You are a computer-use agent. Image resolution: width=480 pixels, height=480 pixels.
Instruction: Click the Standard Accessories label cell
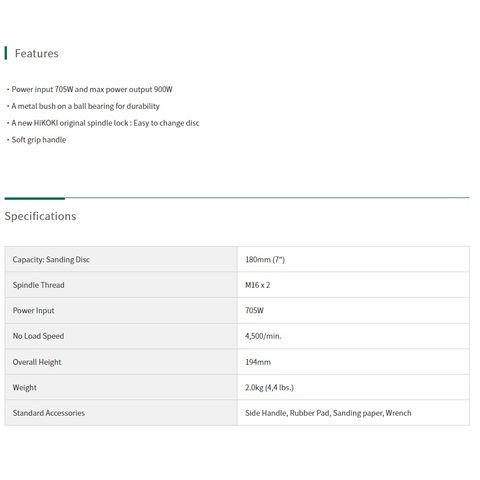(x=121, y=413)
